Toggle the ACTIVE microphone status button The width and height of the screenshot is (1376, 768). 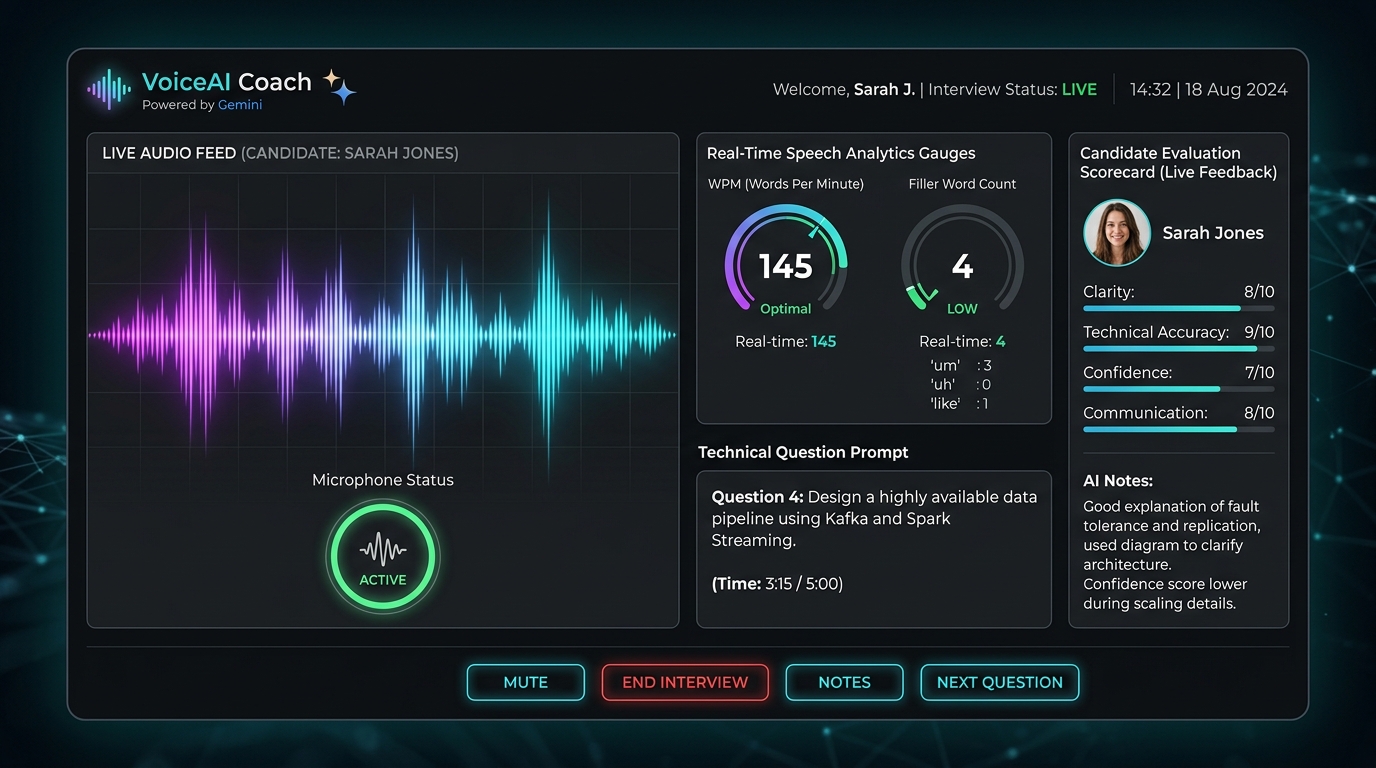pos(383,556)
